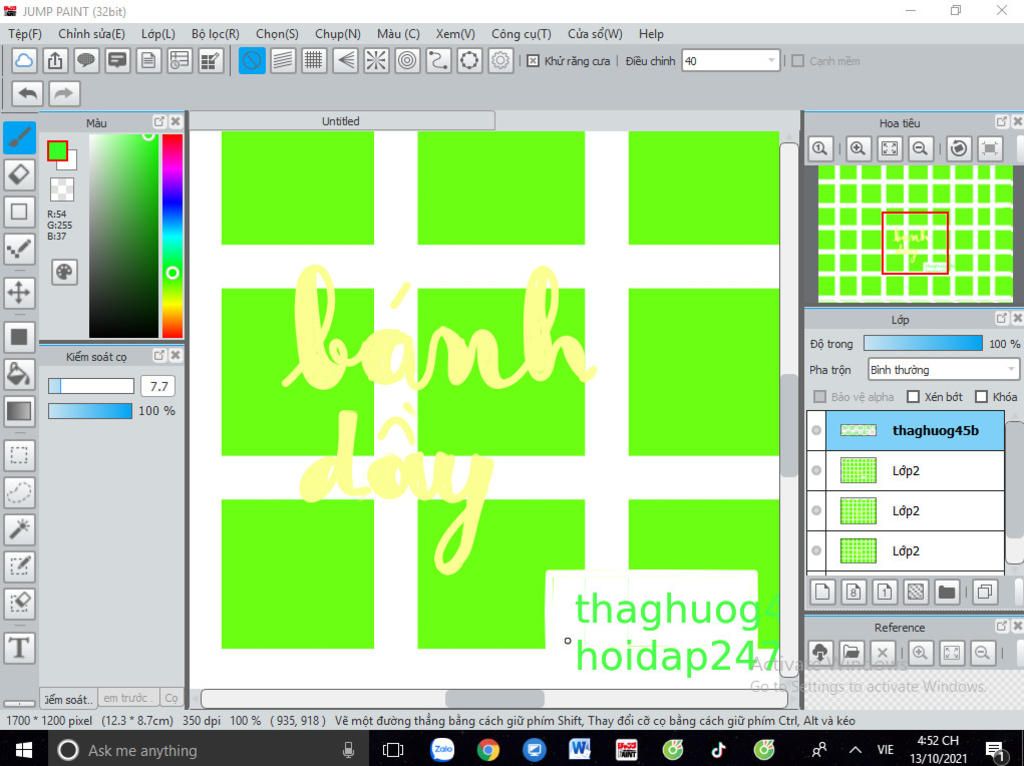Enable concentric circle snap
The image size is (1024, 766).
coord(408,61)
